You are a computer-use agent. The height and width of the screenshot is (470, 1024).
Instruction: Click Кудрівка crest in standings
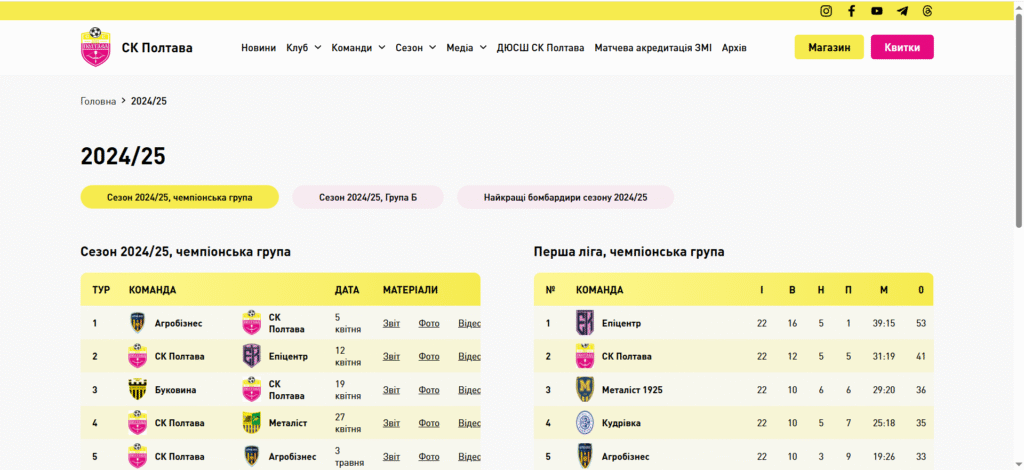[x=584, y=423]
